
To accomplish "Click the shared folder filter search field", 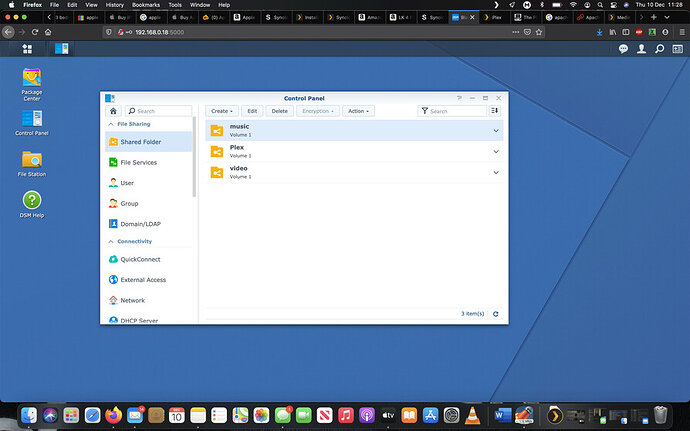I will (x=452, y=111).
